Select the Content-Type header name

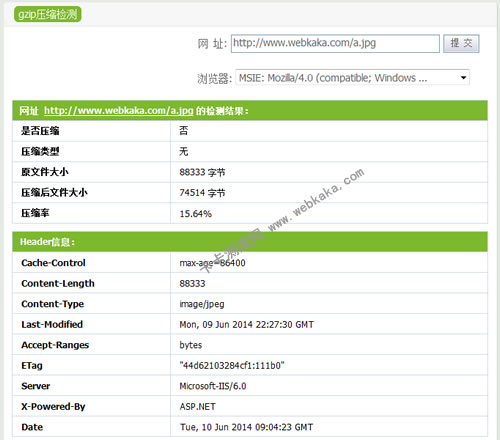[52, 304]
